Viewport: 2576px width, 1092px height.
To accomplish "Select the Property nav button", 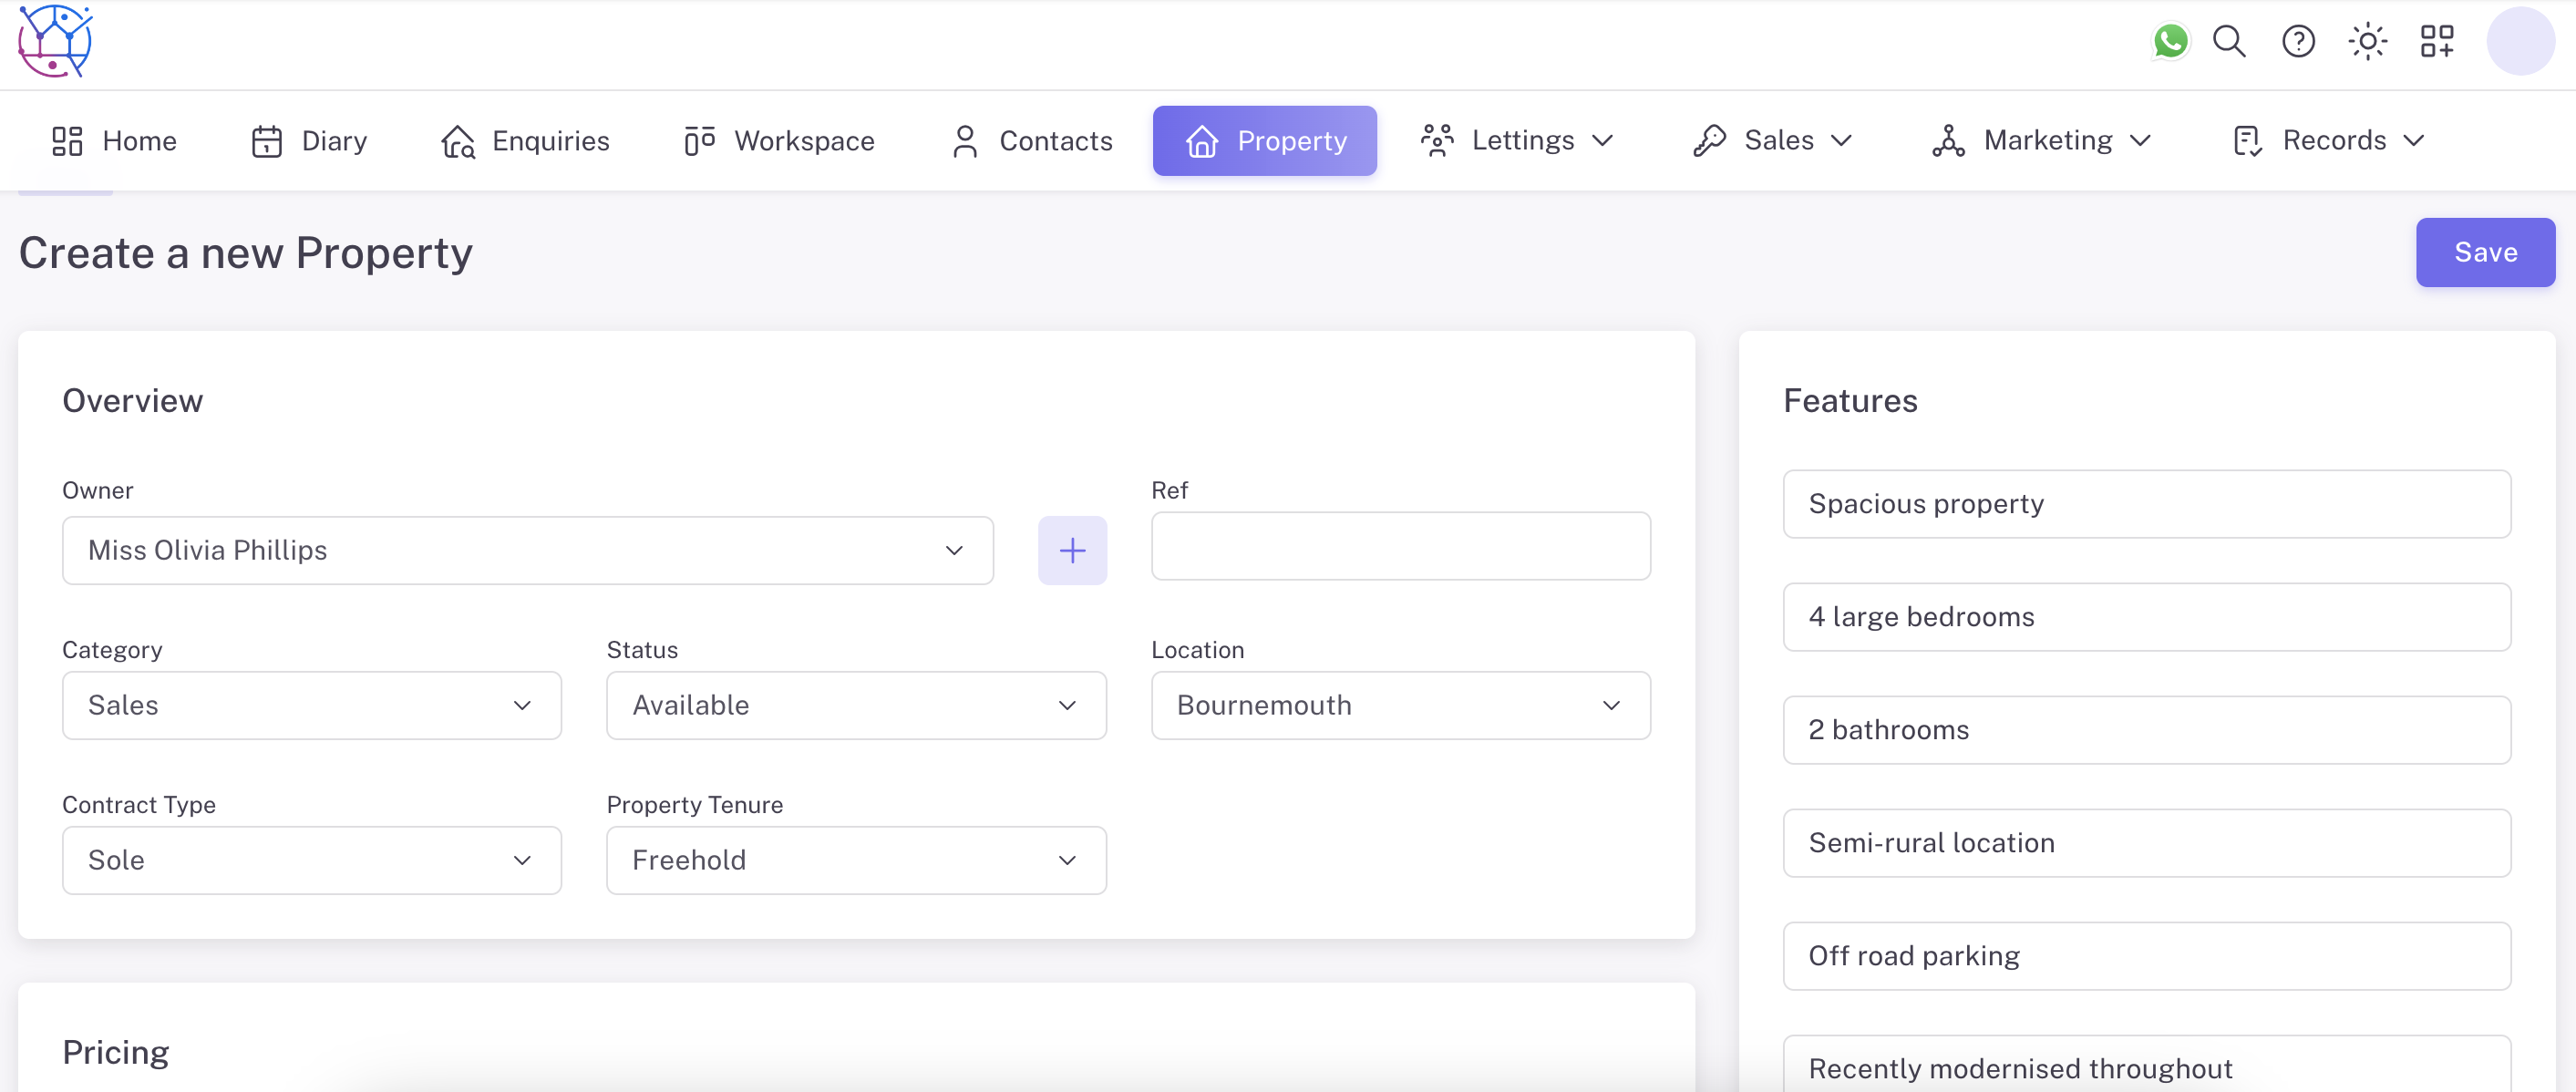I will (1264, 141).
